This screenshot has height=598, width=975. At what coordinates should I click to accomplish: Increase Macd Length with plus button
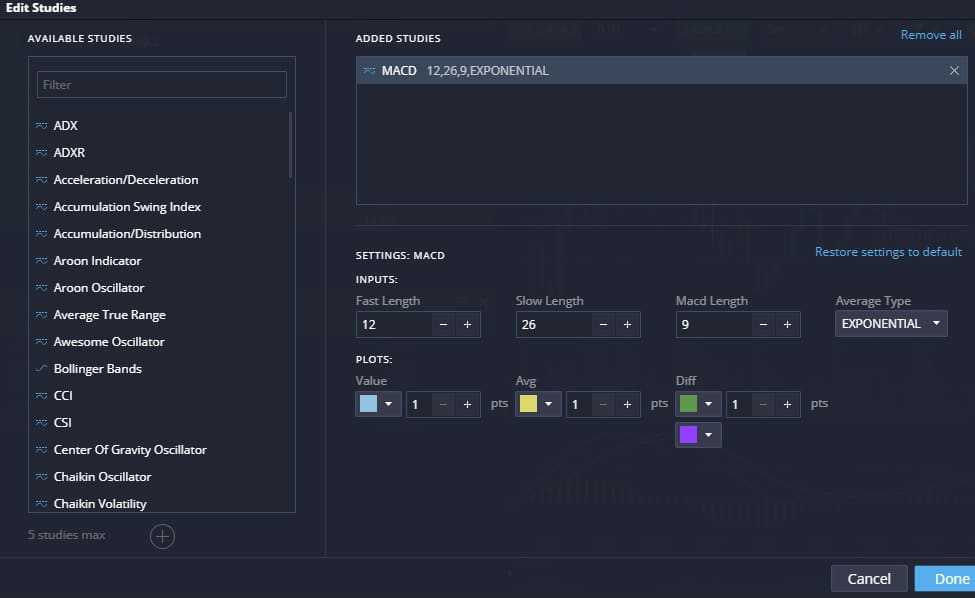[x=787, y=325]
